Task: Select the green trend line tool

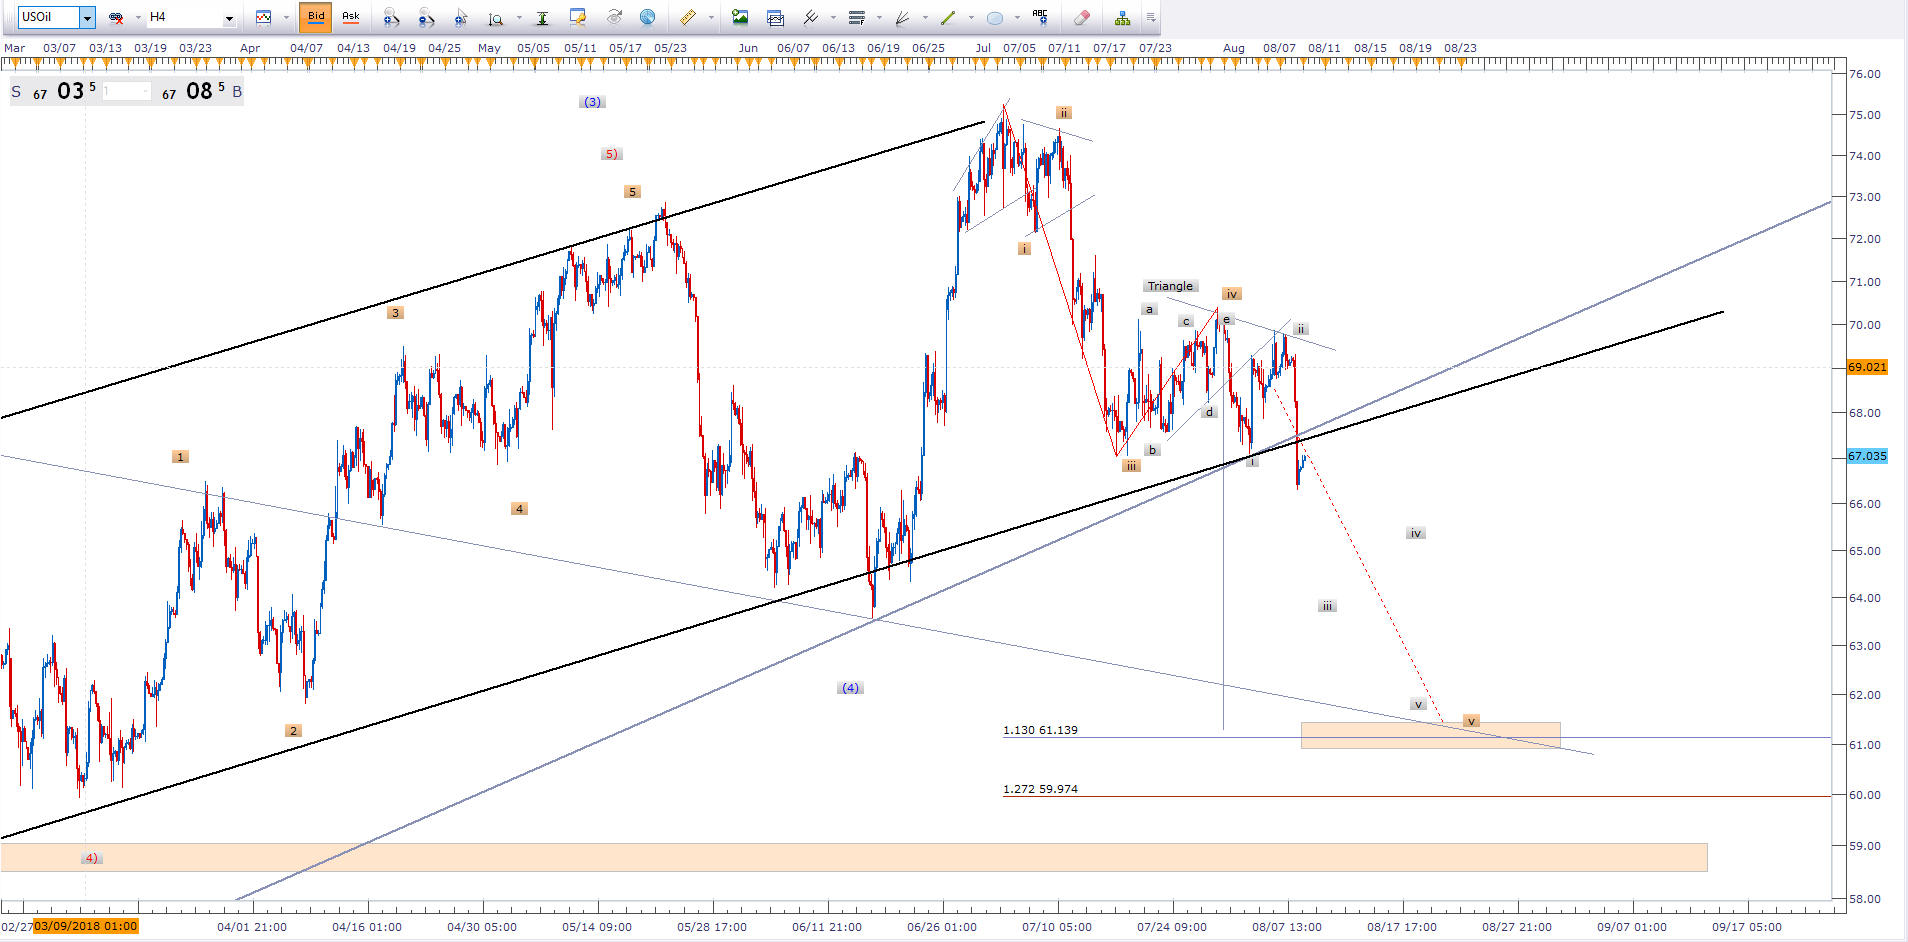Action: [948, 17]
